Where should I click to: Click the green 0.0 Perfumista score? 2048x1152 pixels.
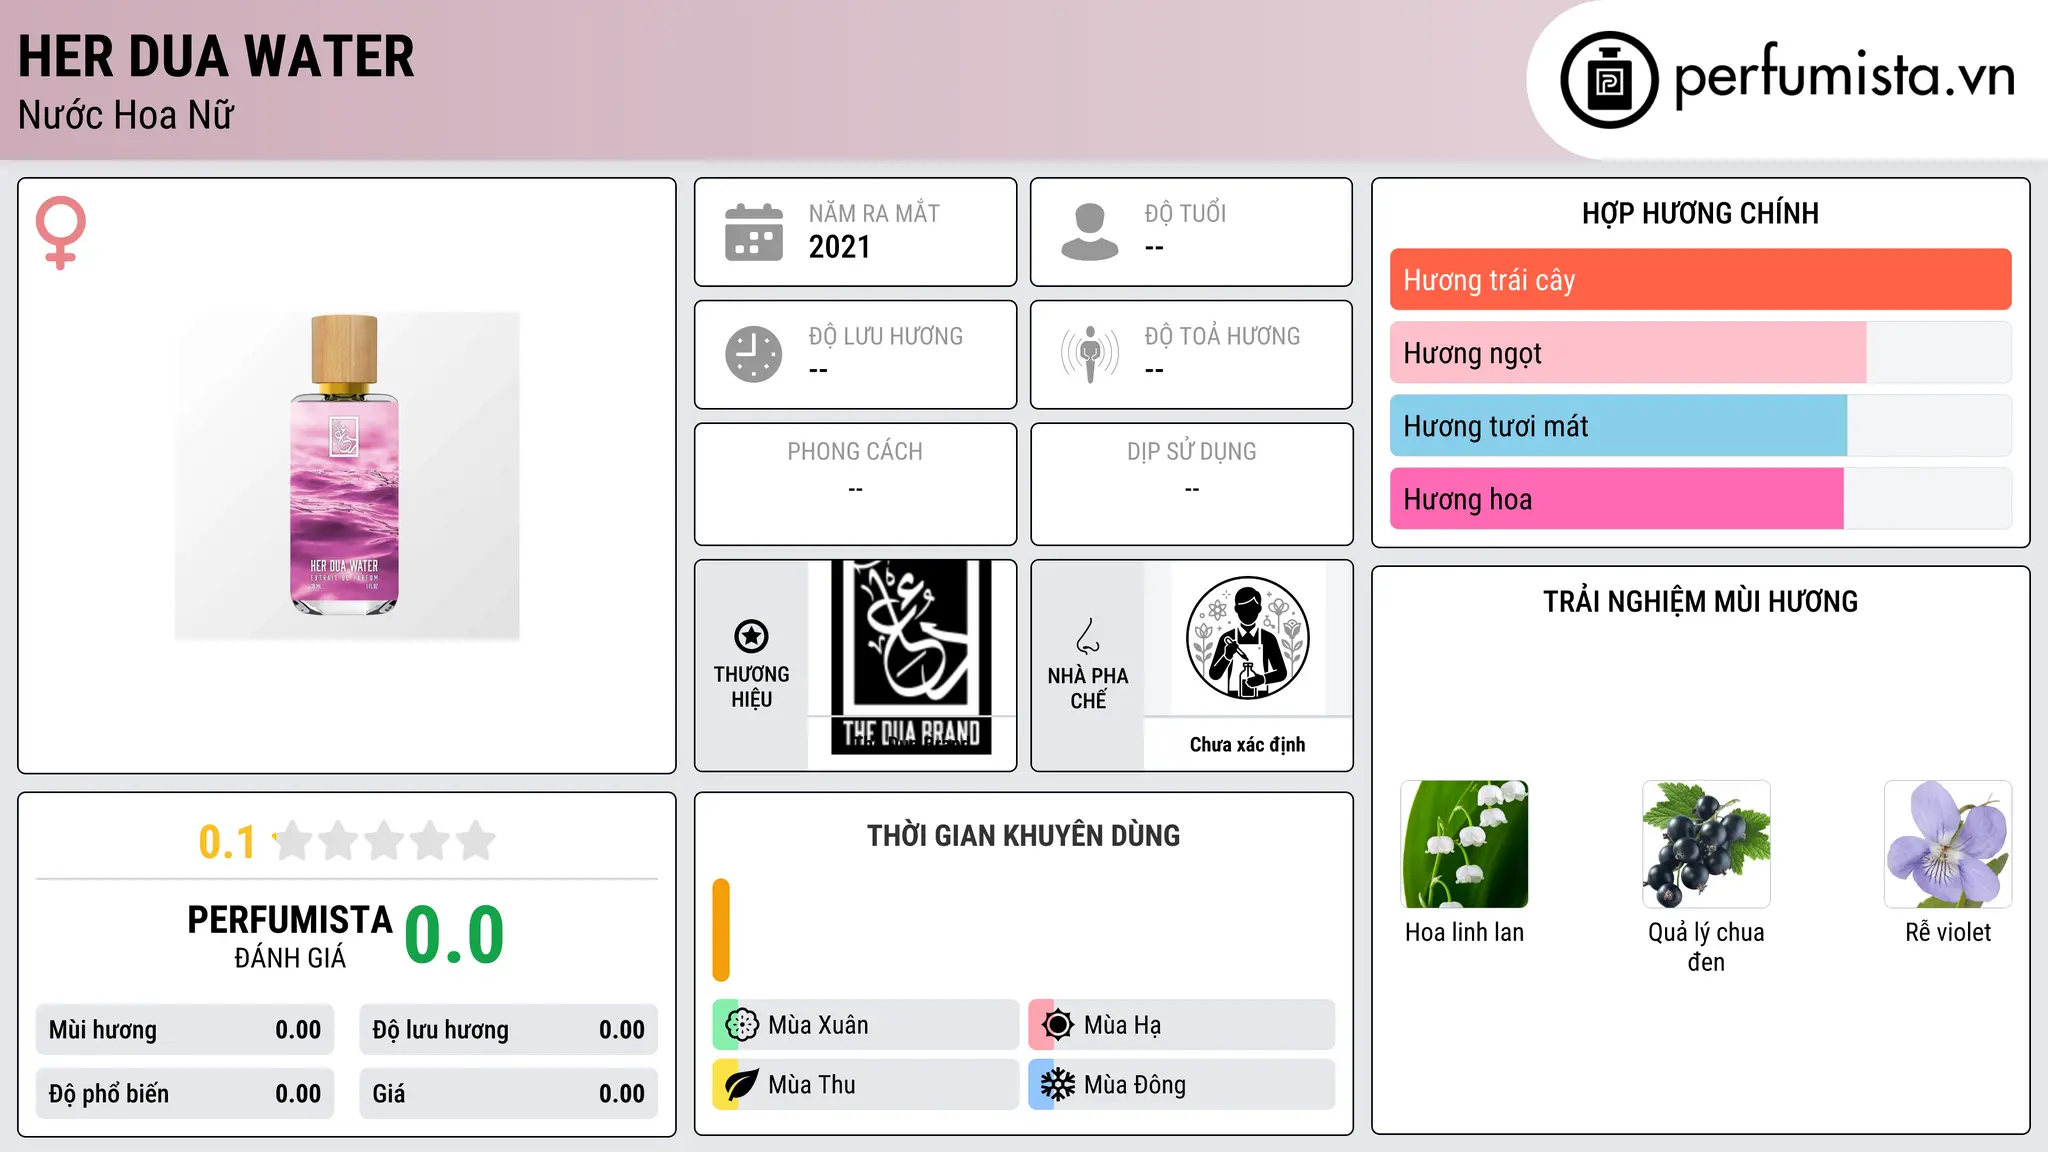click(x=454, y=935)
